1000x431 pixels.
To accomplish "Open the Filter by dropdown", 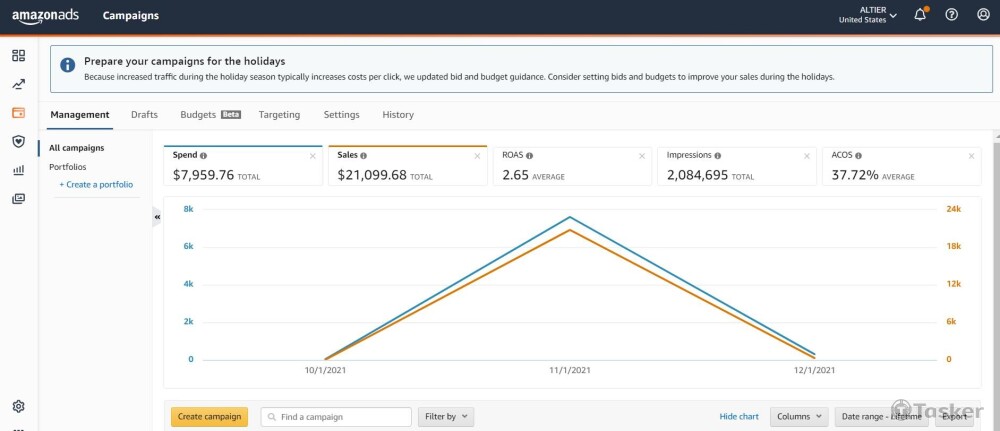I will tap(446, 417).
